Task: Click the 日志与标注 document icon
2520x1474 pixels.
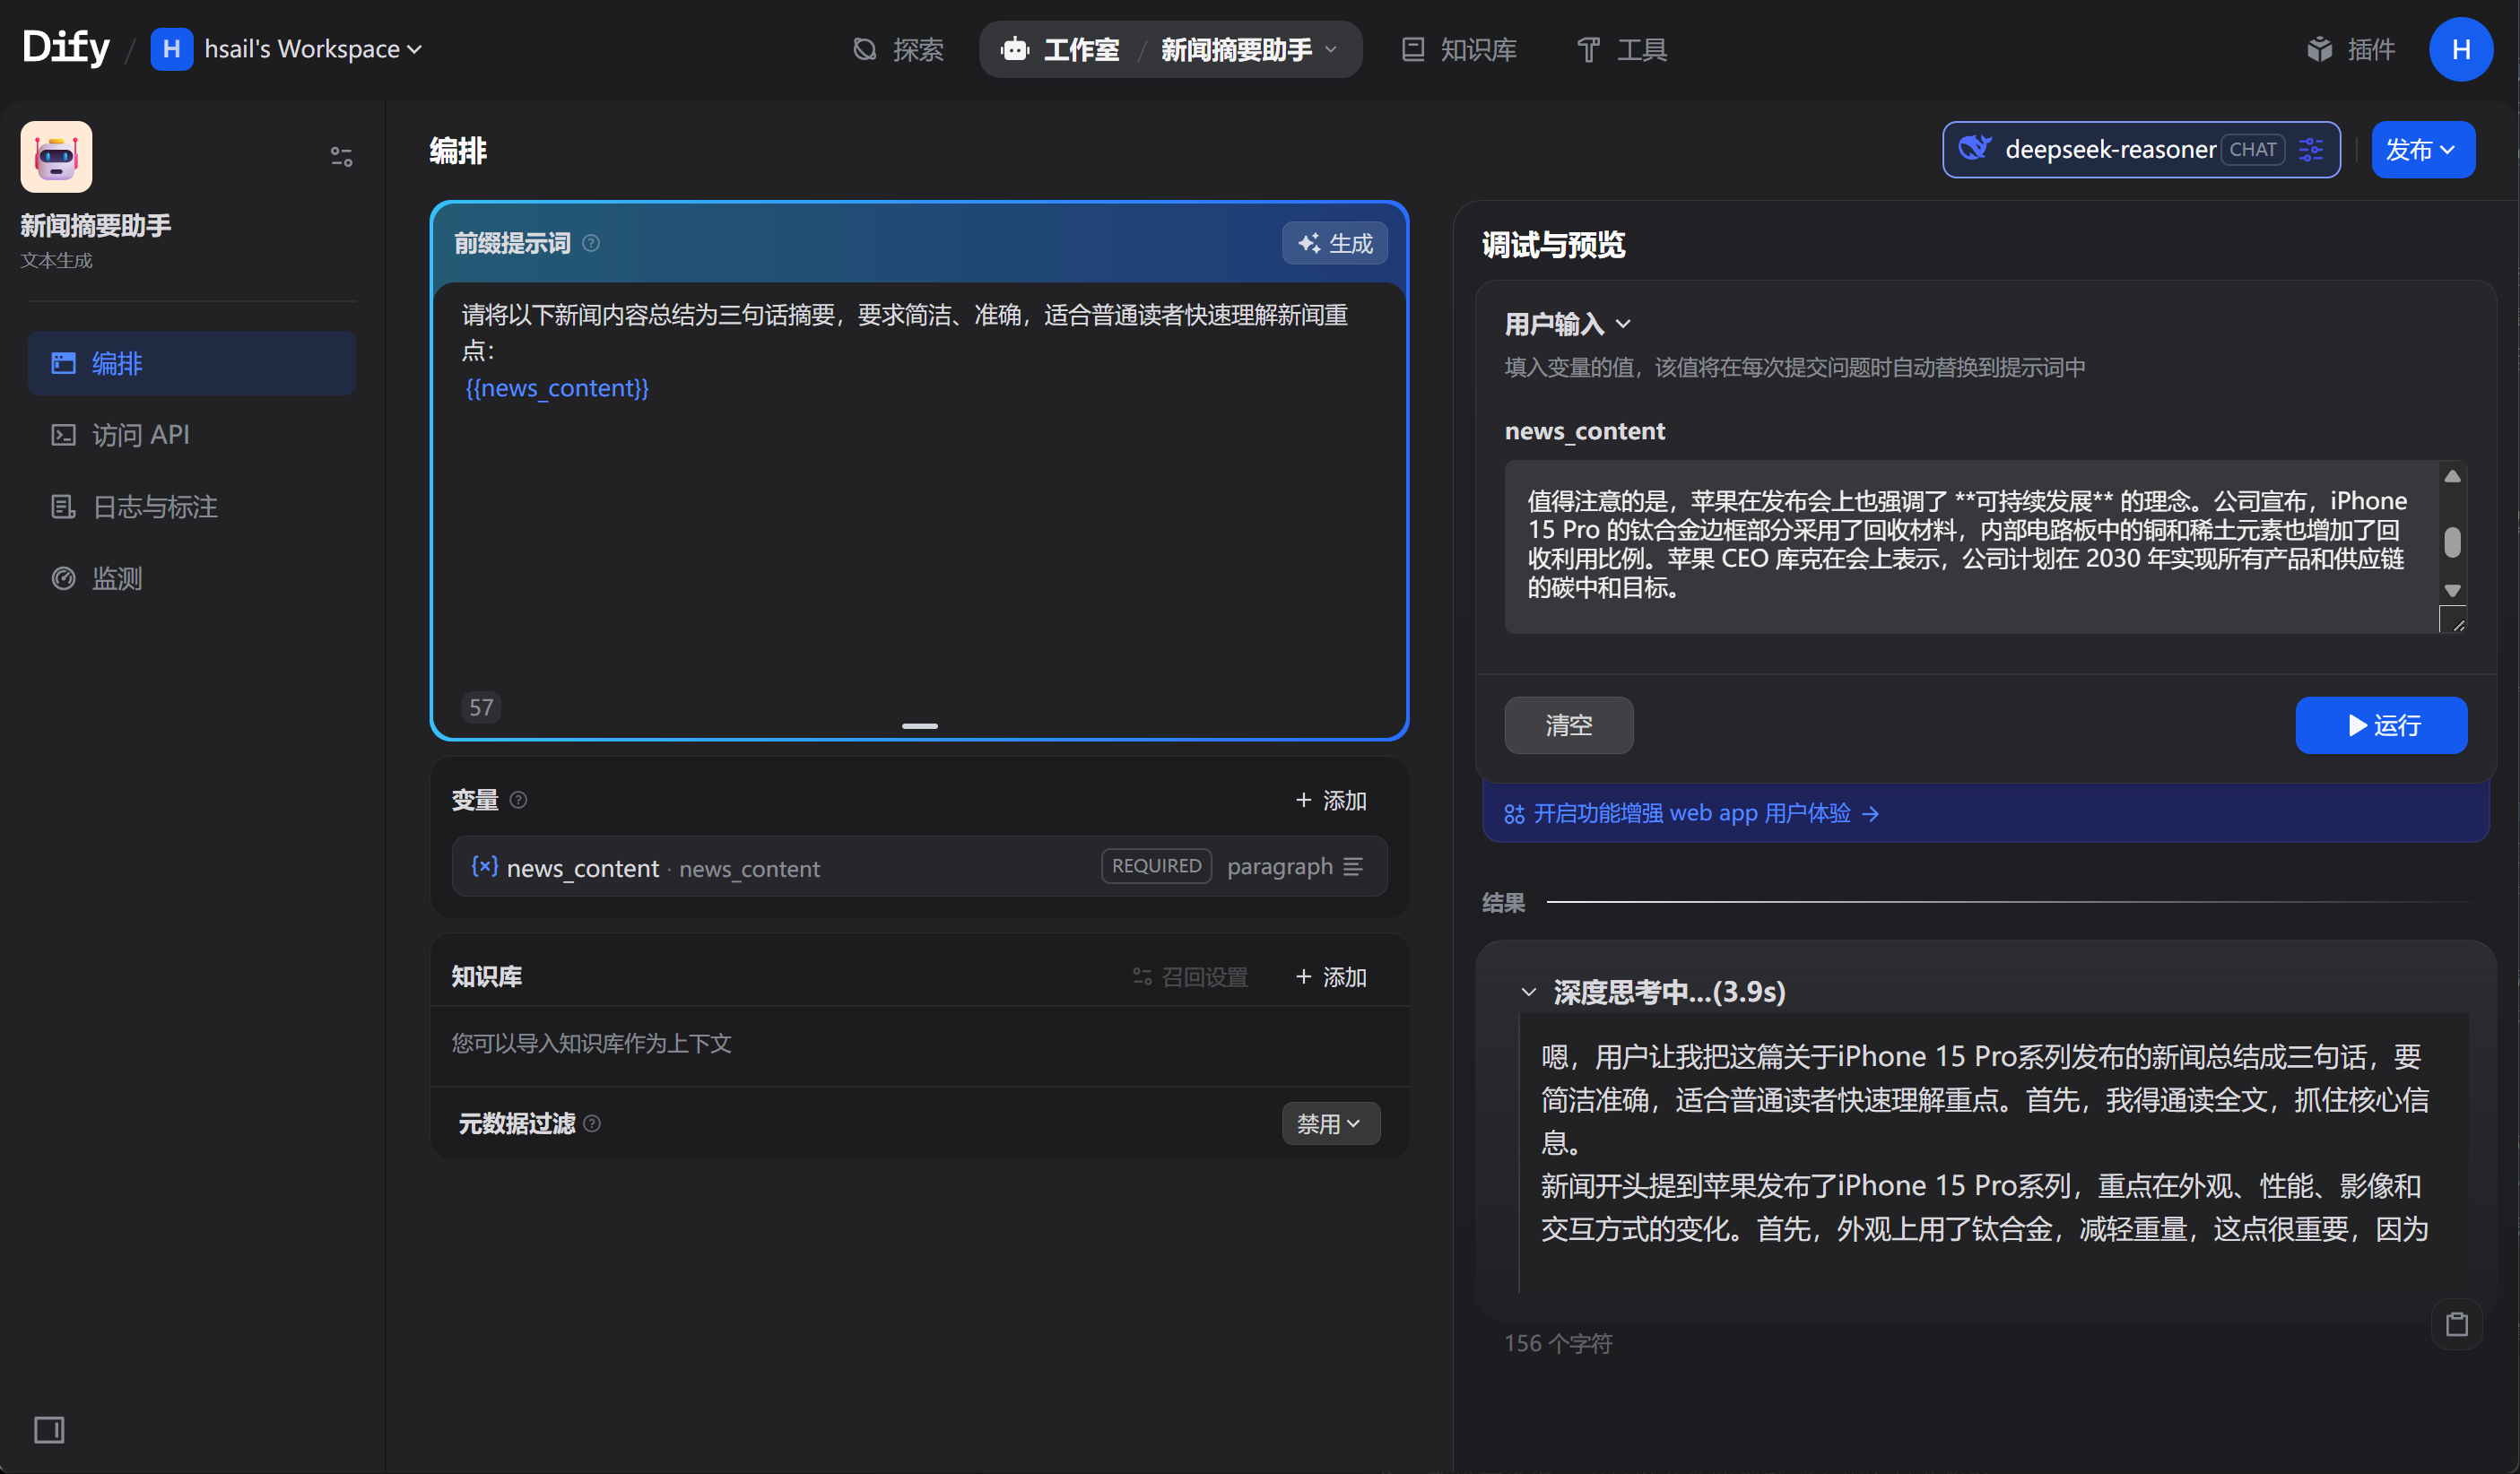Action: pos(63,507)
